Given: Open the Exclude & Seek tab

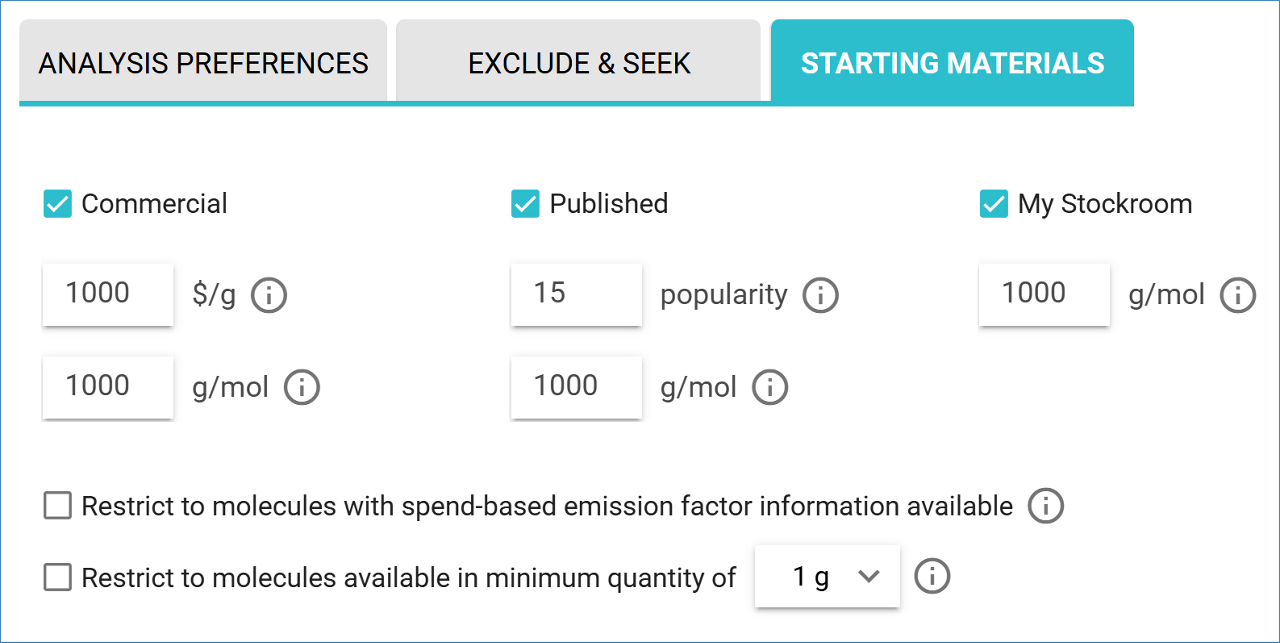Looking at the screenshot, I should pyautogui.click(x=579, y=63).
